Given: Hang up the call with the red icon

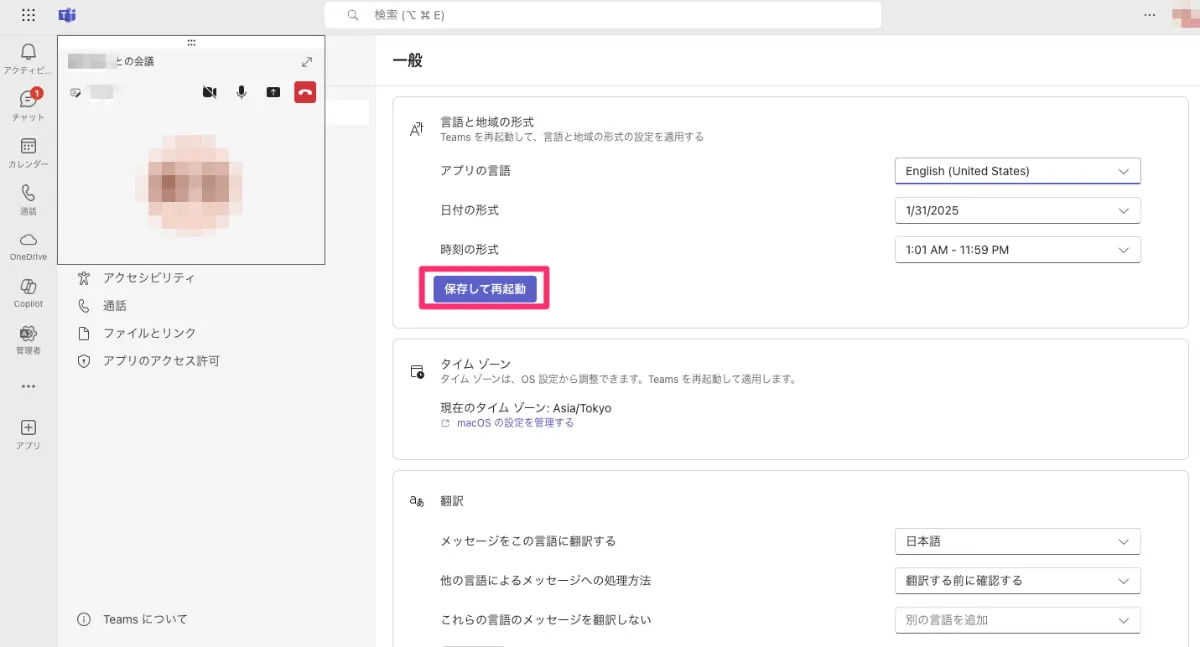Looking at the screenshot, I should coord(305,92).
